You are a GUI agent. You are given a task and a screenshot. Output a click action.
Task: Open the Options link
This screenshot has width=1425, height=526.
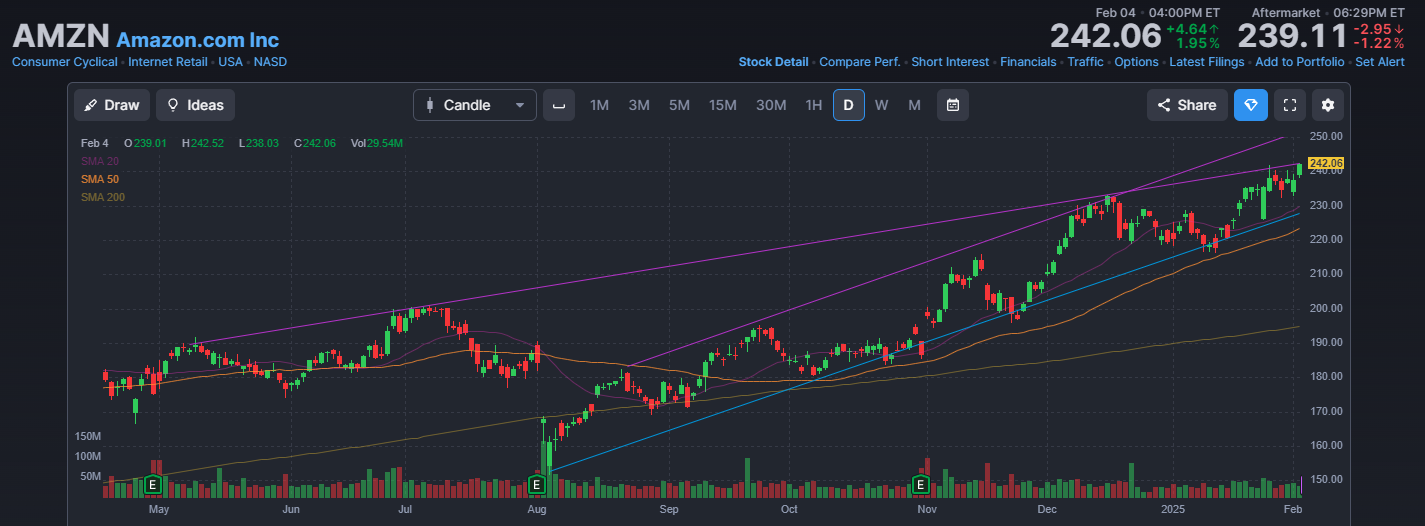click(1136, 62)
